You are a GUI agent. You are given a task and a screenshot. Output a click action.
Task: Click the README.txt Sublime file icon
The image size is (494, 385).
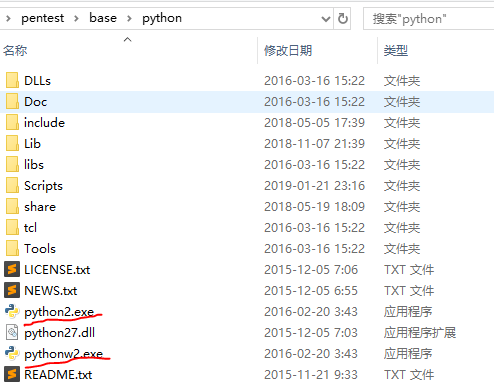pyautogui.click(x=12, y=374)
